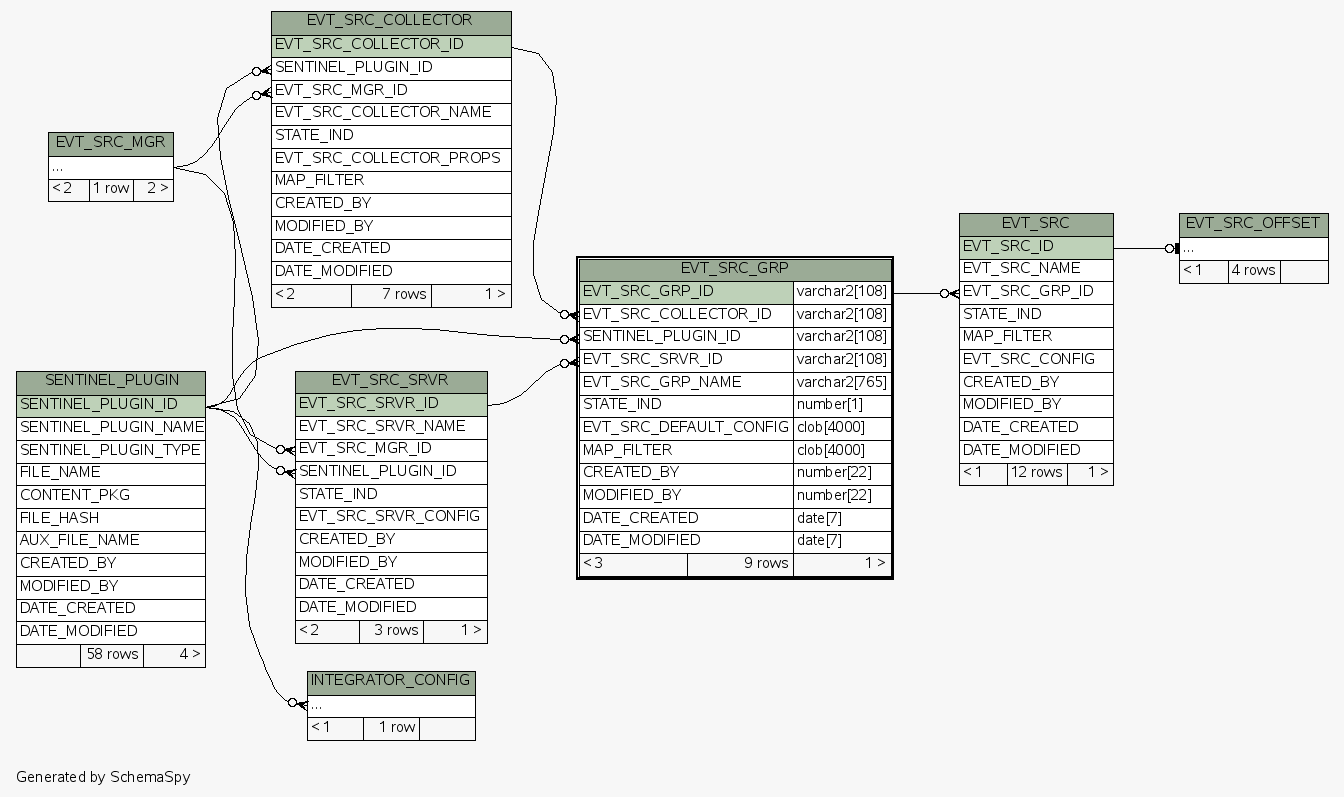This screenshot has width=1344, height=797.
Task: Click EVT_SRC_DEFAULT_CONFIG column in EVT_SRC_GRP
Action: pos(686,428)
